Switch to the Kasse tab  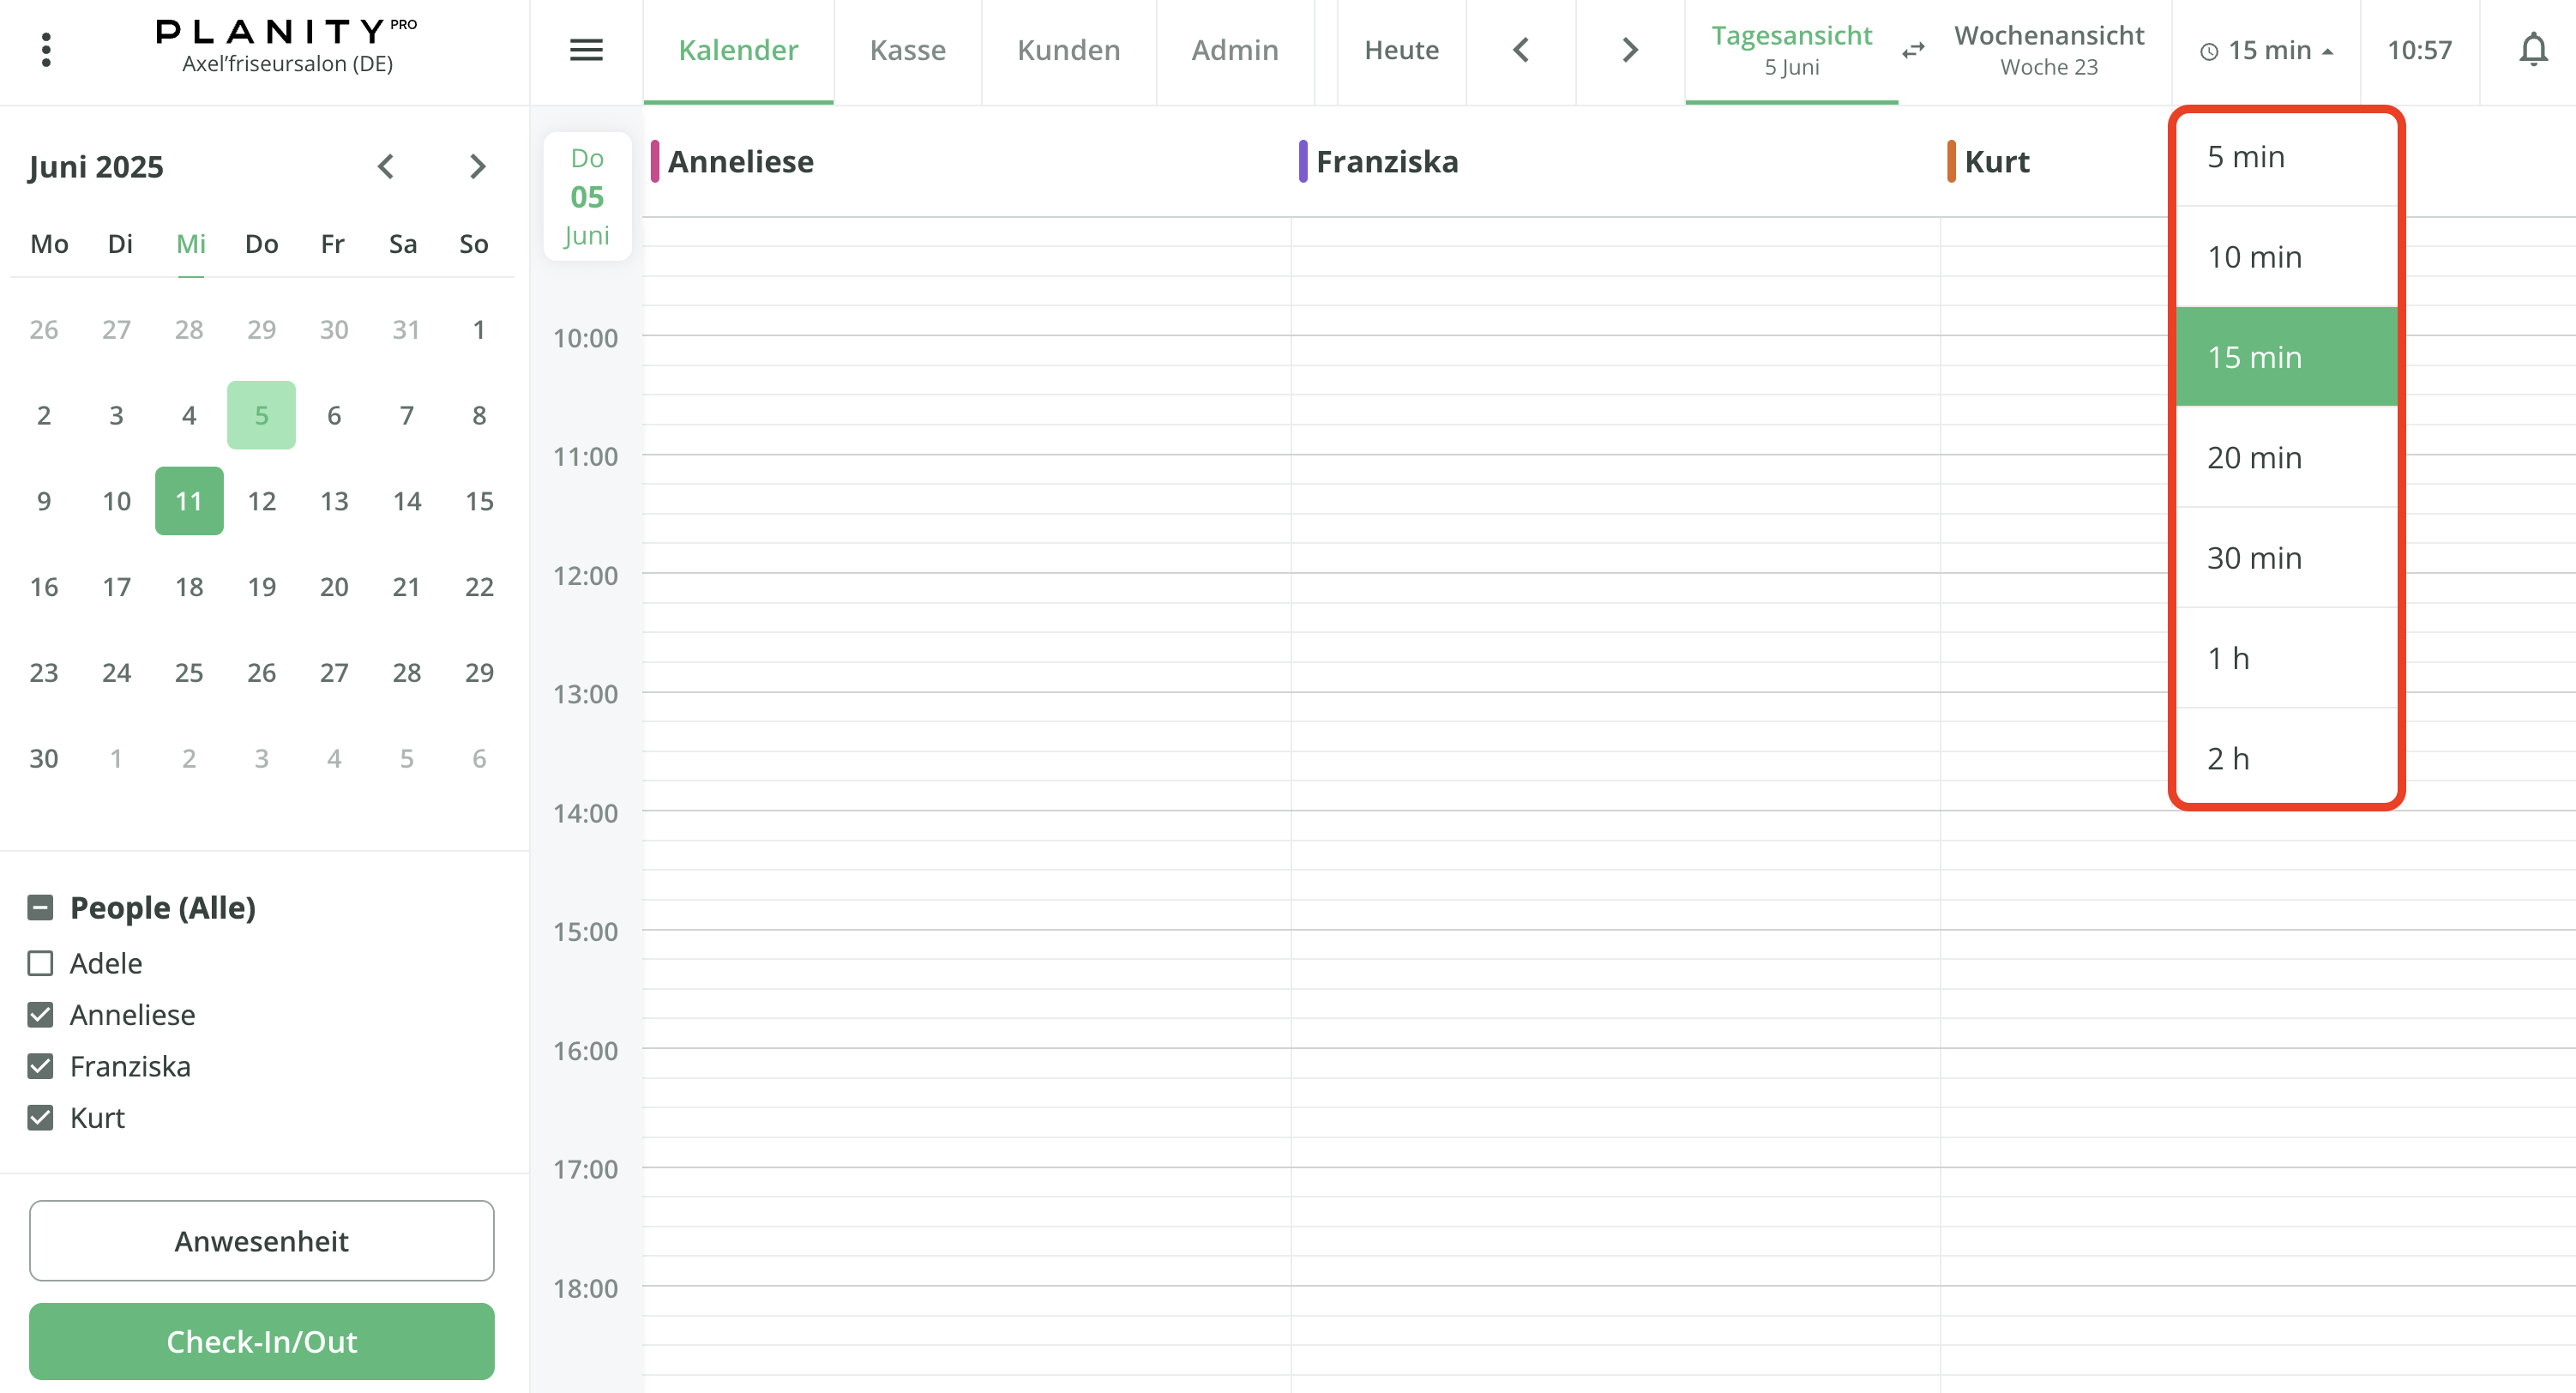pos(907,50)
